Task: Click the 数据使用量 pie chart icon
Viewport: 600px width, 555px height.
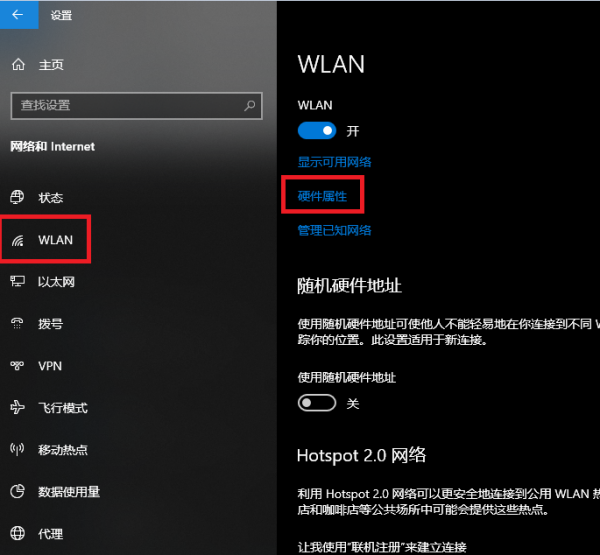Action: pyautogui.click(x=17, y=491)
